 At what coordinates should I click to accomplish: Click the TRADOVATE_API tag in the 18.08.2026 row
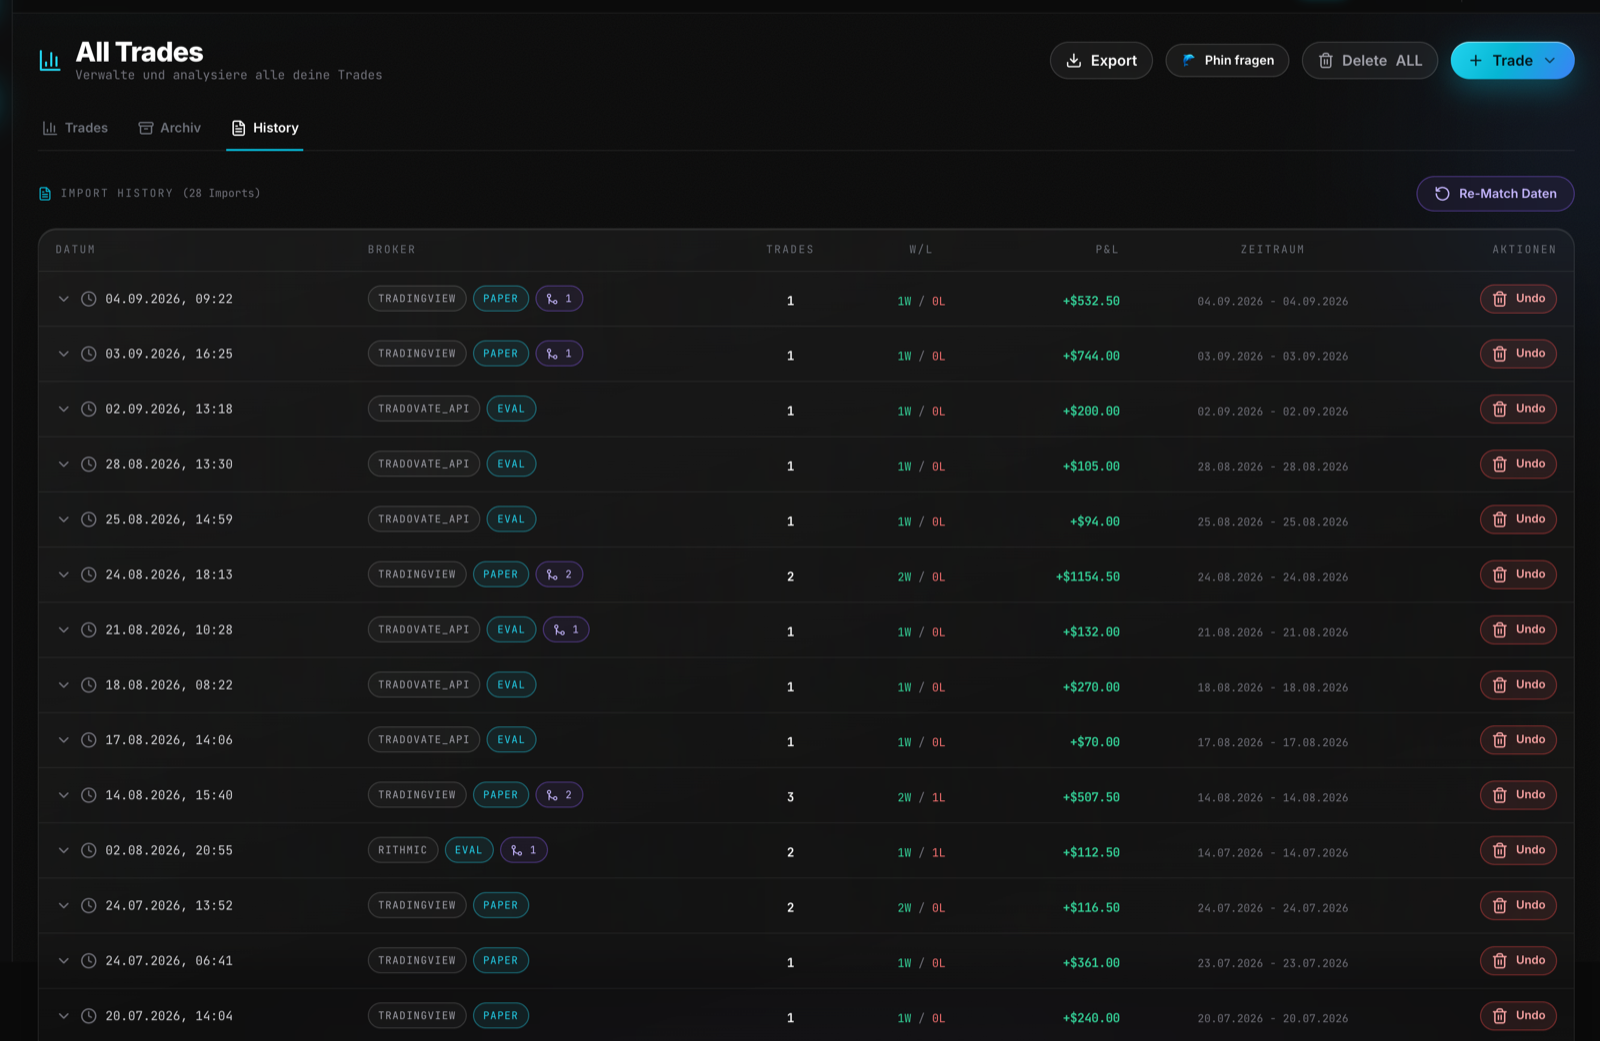click(424, 685)
